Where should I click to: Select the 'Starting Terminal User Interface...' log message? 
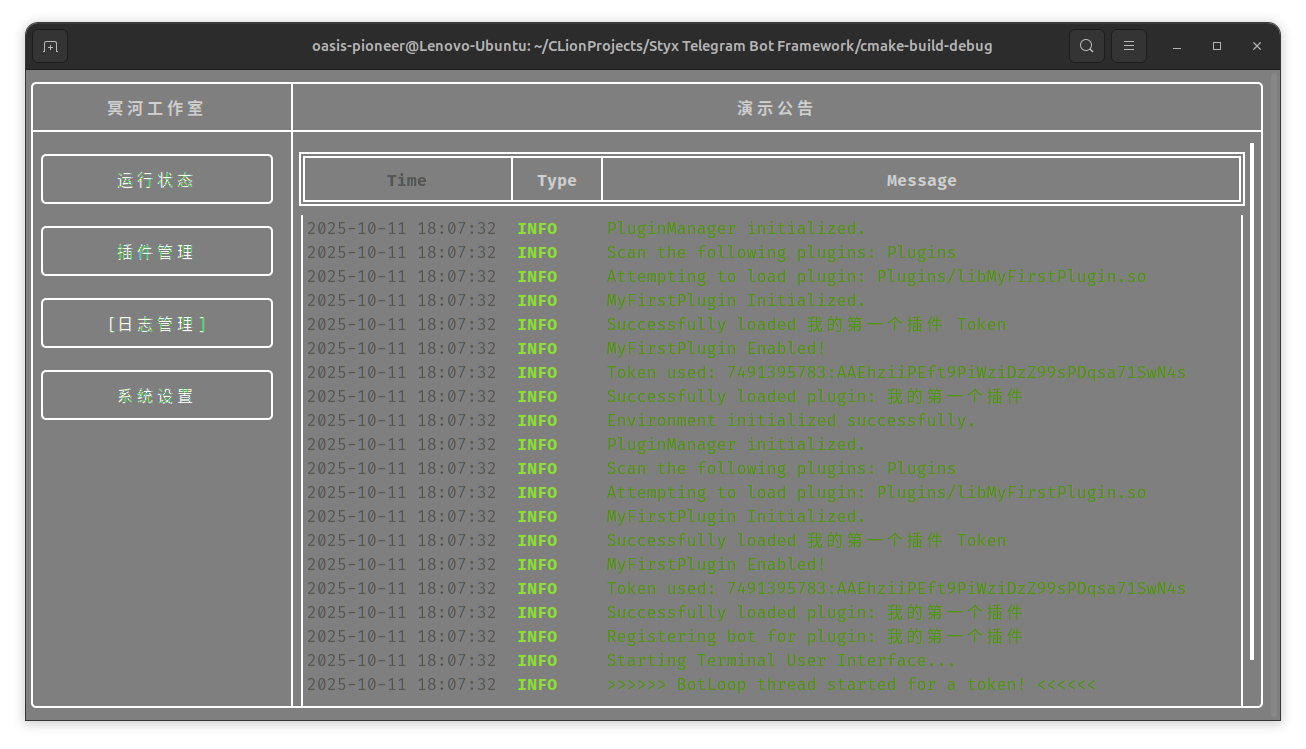click(781, 660)
